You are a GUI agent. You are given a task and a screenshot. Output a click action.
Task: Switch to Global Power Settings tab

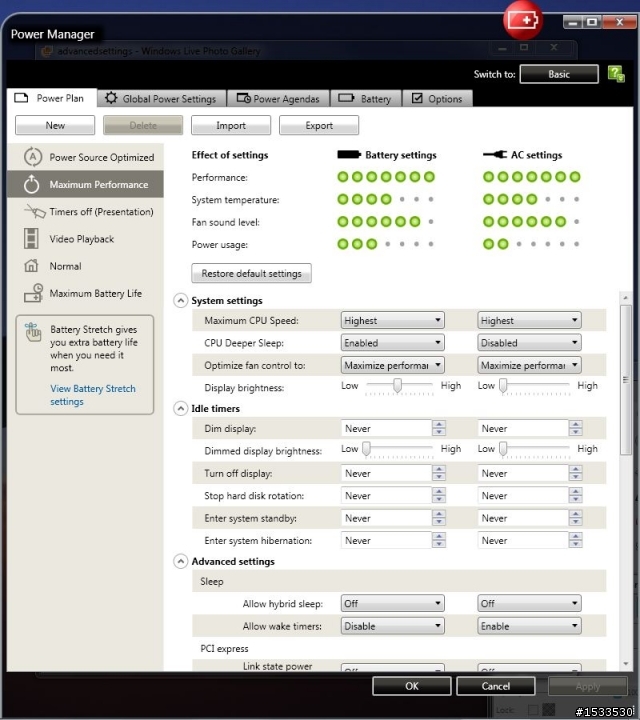click(162, 98)
